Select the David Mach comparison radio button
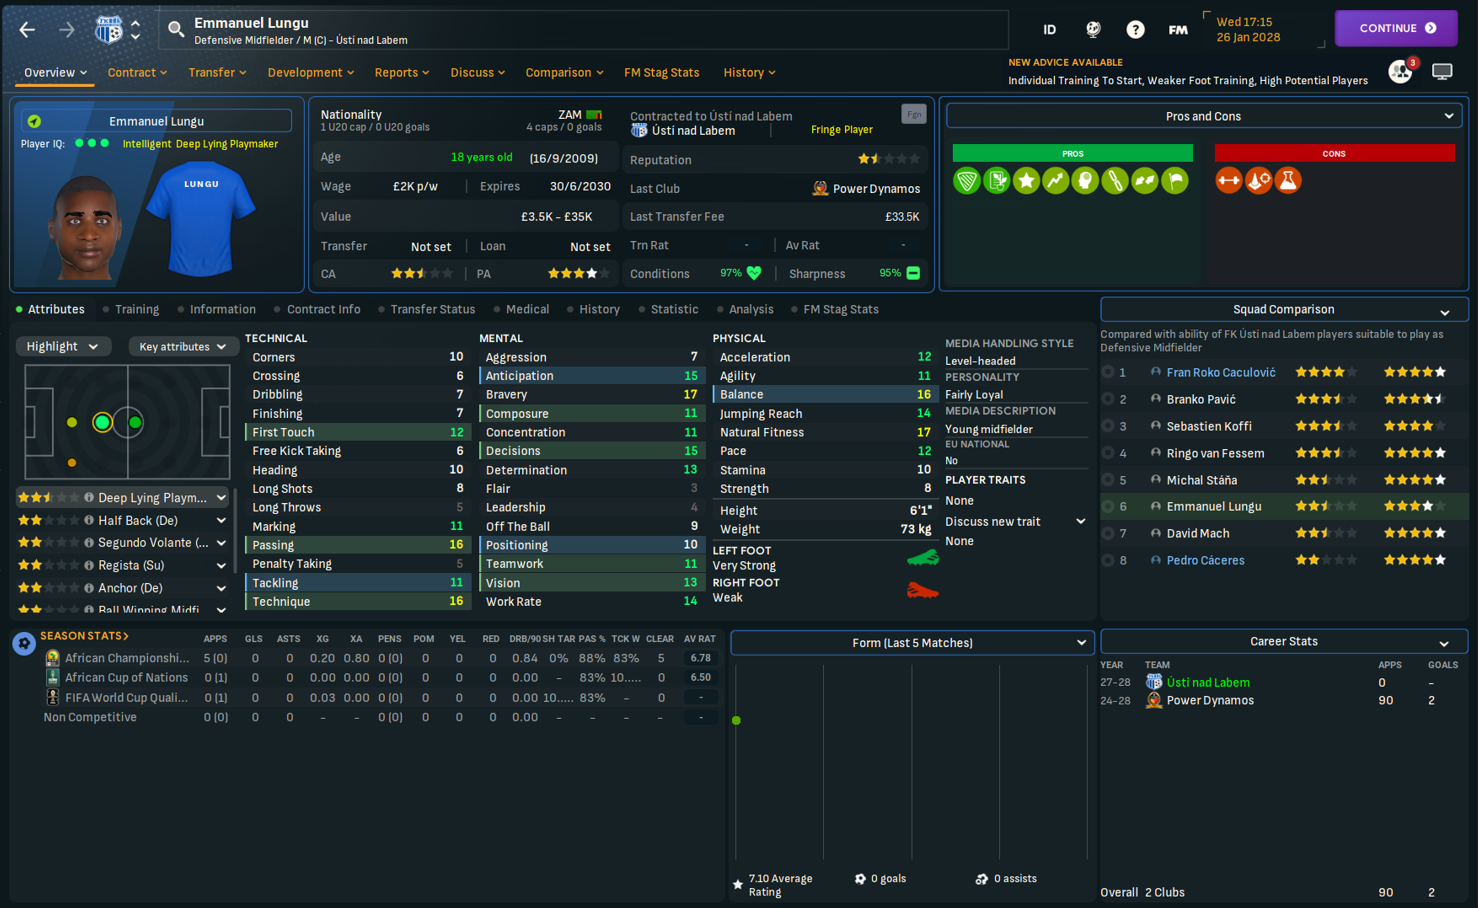Image resolution: width=1478 pixels, height=908 pixels. [x=1108, y=534]
